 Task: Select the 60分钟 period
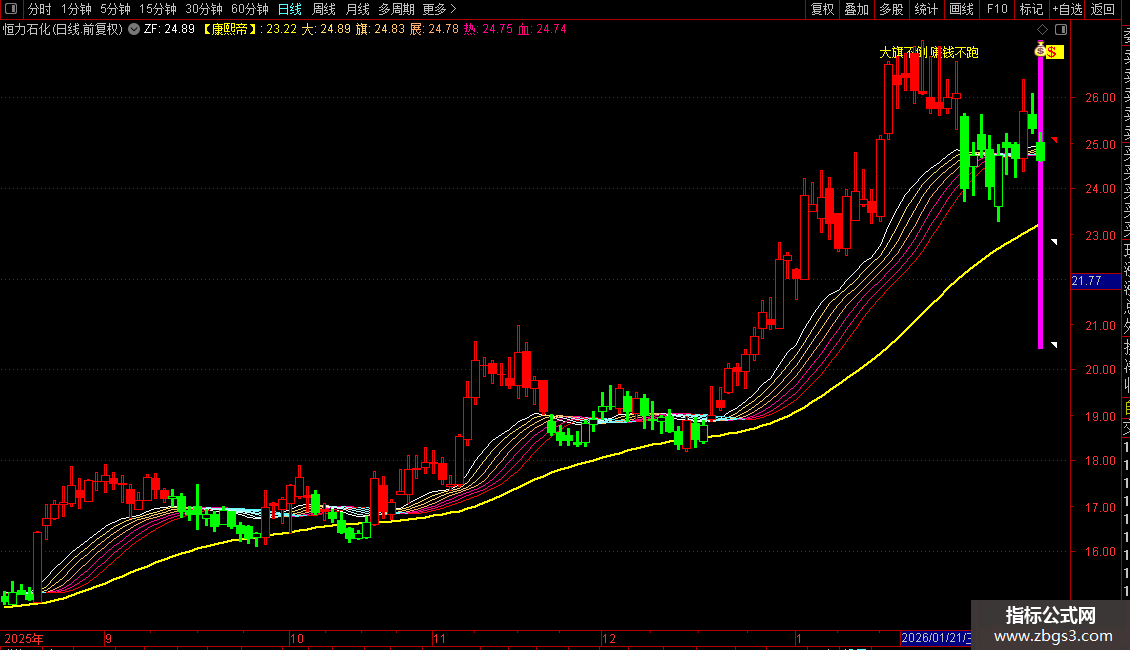pyautogui.click(x=250, y=9)
